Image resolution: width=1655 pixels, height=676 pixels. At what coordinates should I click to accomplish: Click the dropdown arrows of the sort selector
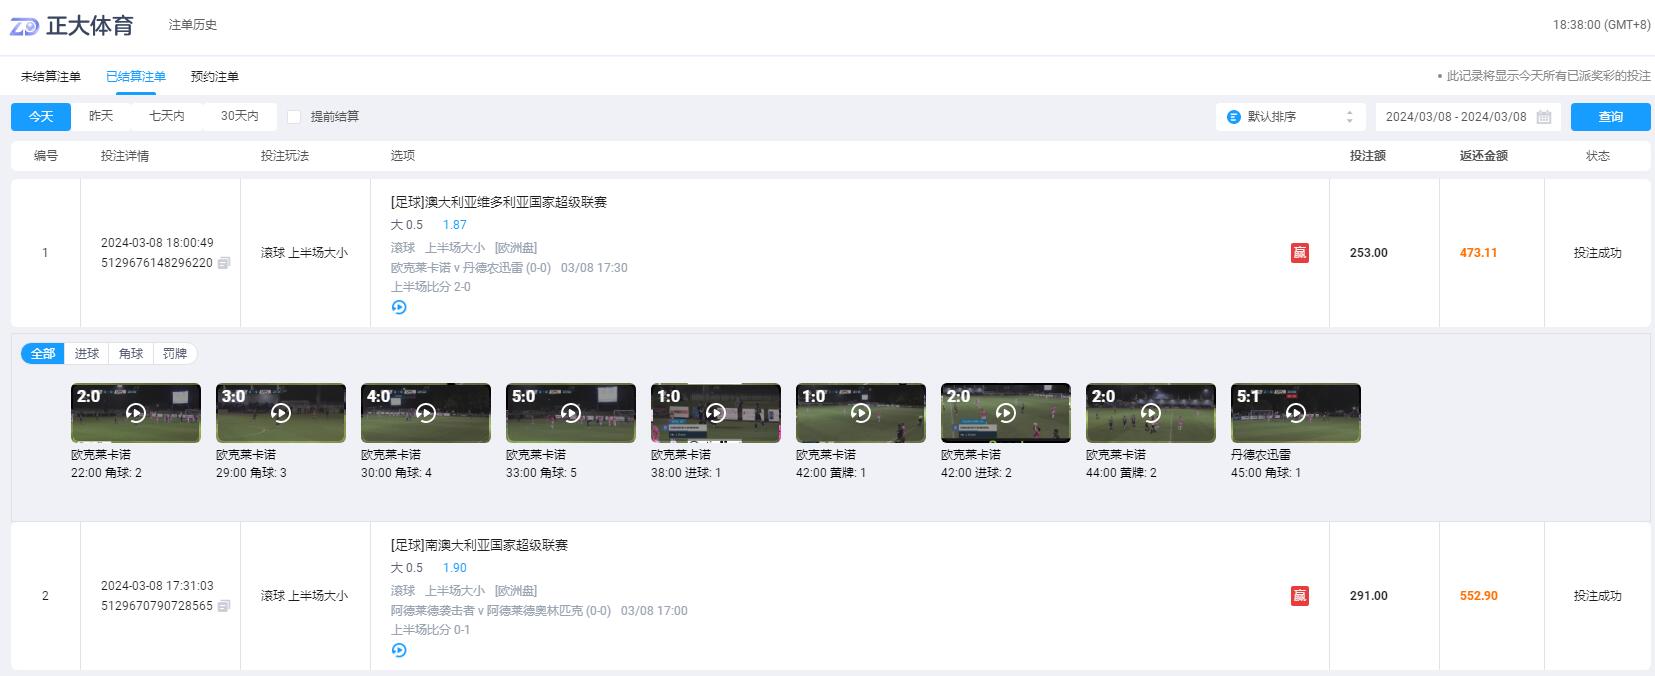pyautogui.click(x=1349, y=117)
